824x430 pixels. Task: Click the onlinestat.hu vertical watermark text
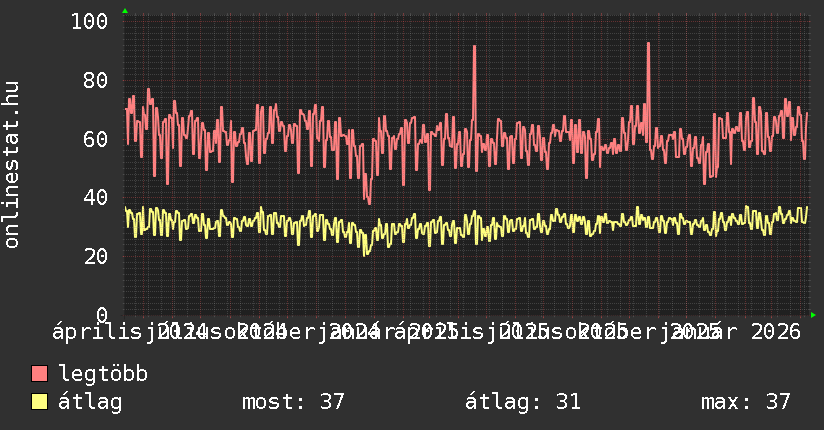(12, 165)
